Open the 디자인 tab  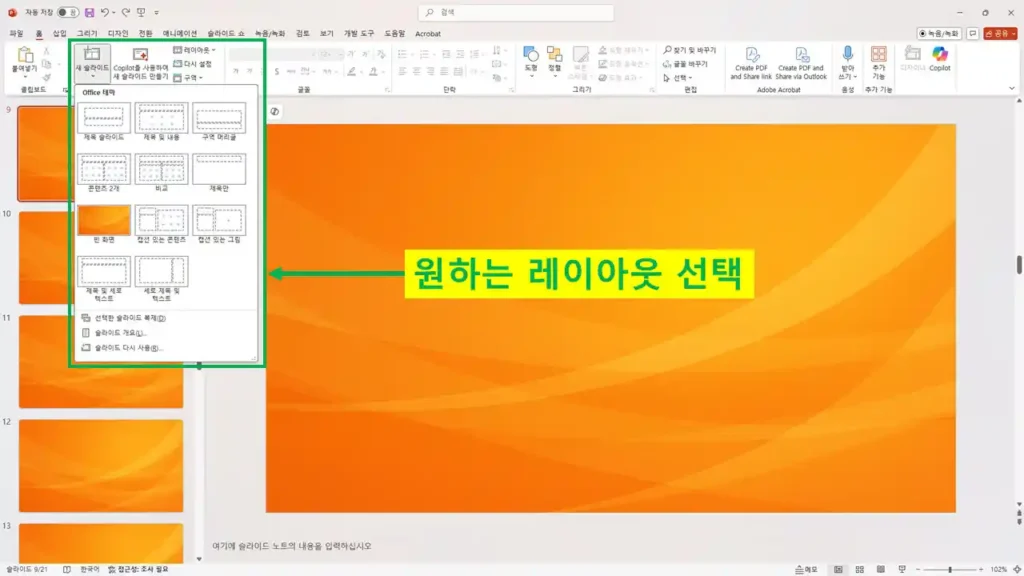click(118, 33)
